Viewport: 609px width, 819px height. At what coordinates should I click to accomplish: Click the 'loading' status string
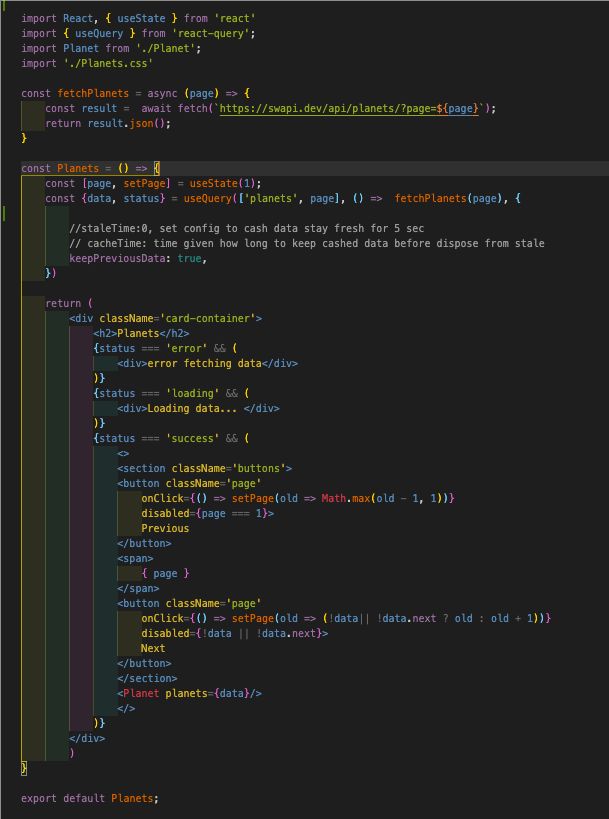coord(192,393)
